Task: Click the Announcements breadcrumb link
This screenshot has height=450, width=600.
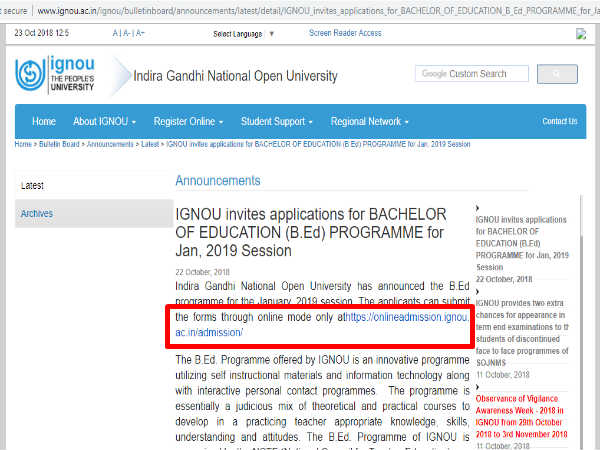Action: [x=110, y=144]
